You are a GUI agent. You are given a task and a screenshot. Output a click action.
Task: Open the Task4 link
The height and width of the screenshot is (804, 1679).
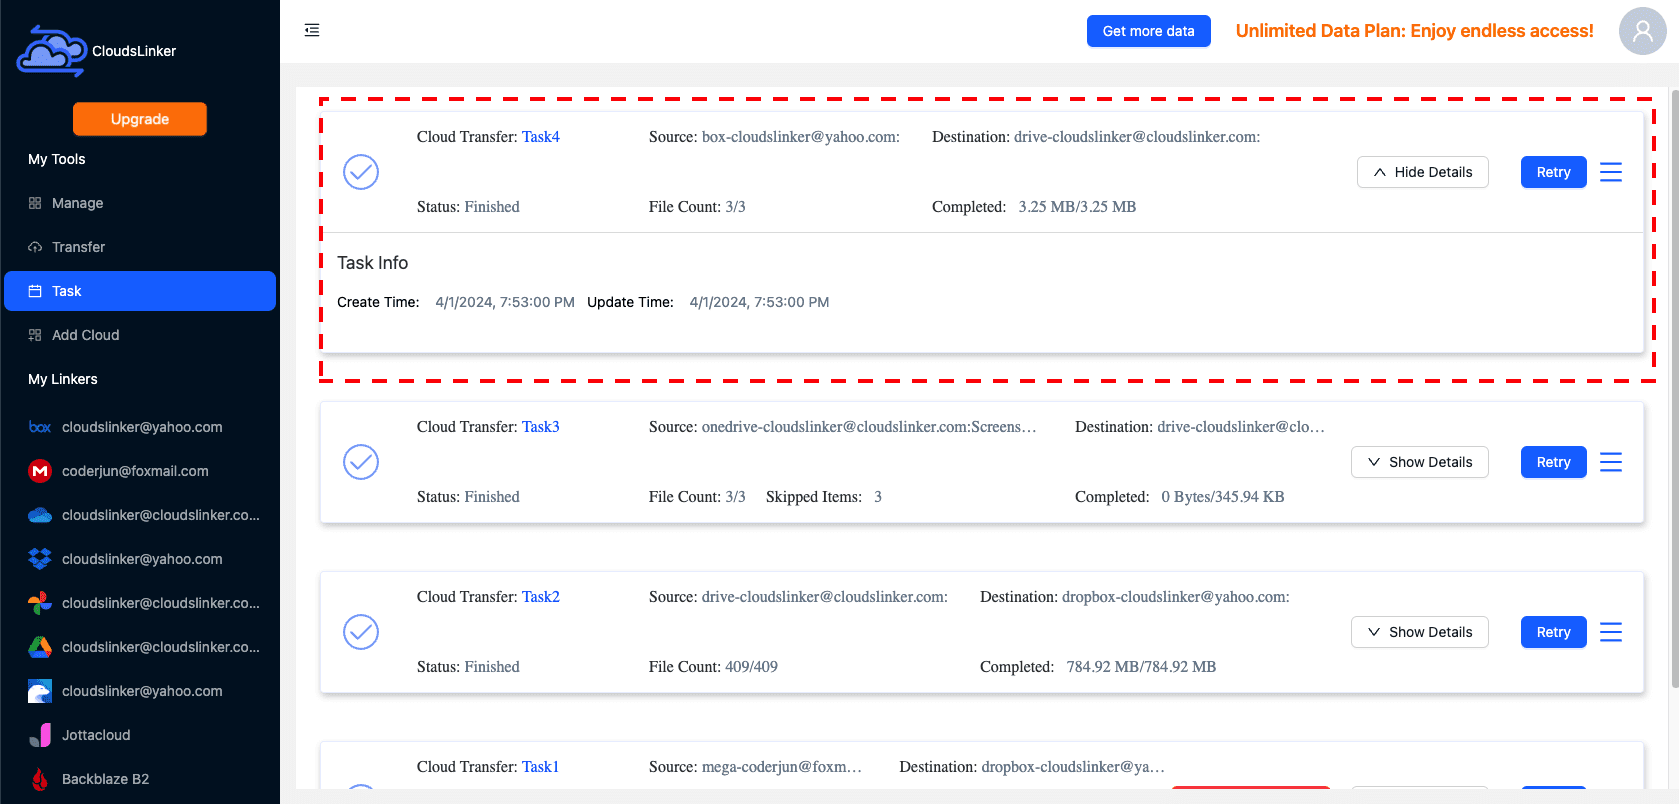pyautogui.click(x=541, y=137)
